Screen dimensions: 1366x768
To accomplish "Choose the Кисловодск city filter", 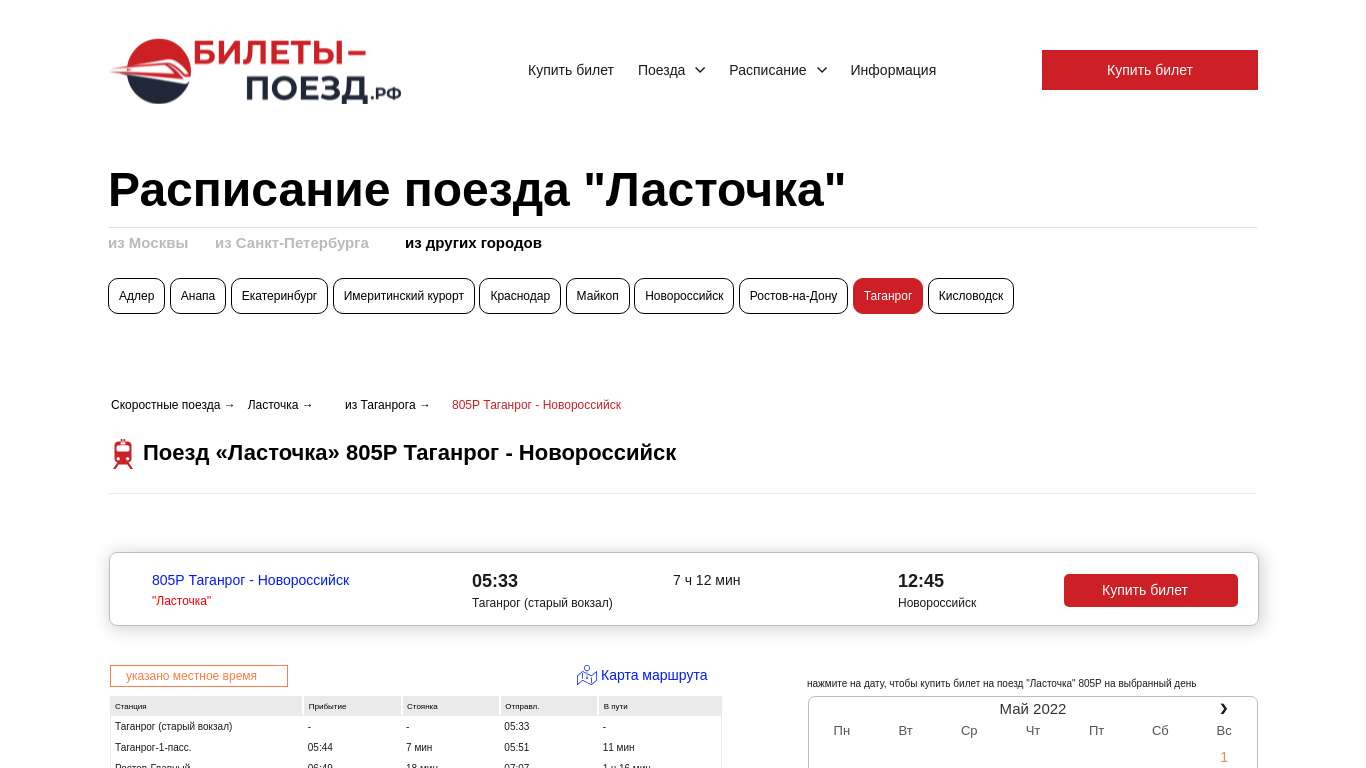I will click(970, 296).
